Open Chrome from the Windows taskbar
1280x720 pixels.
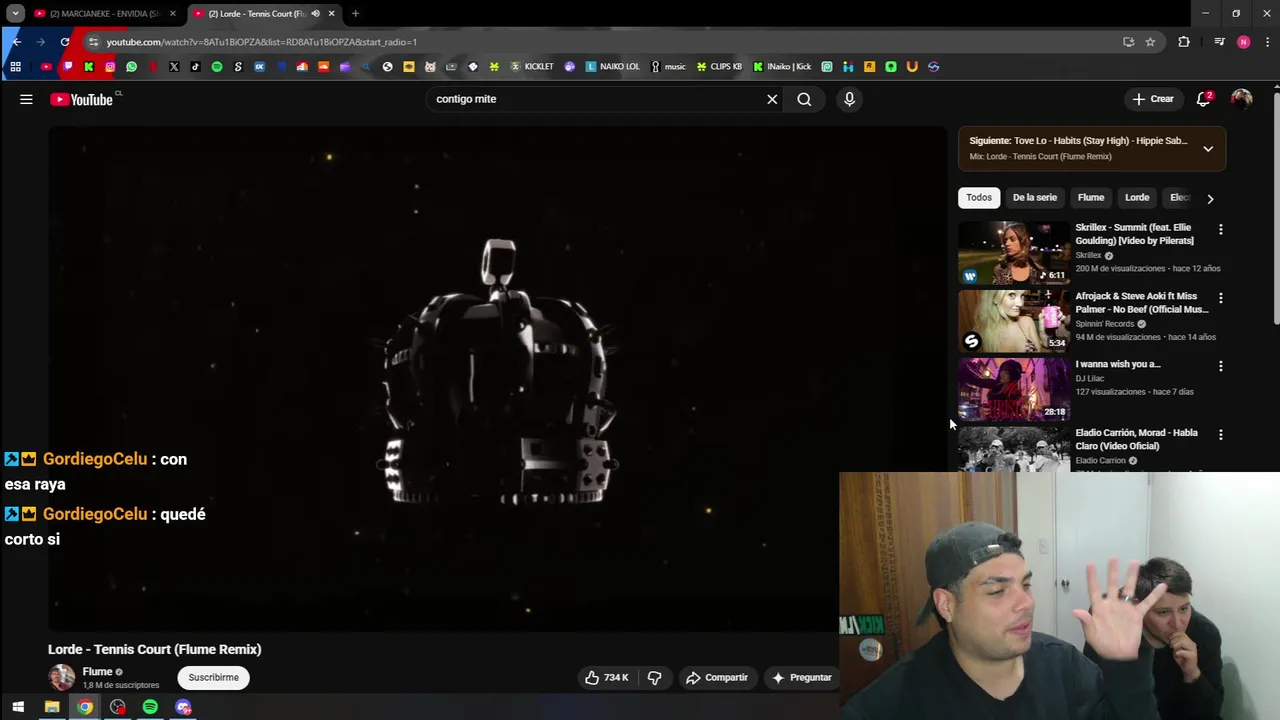[85, 707]
